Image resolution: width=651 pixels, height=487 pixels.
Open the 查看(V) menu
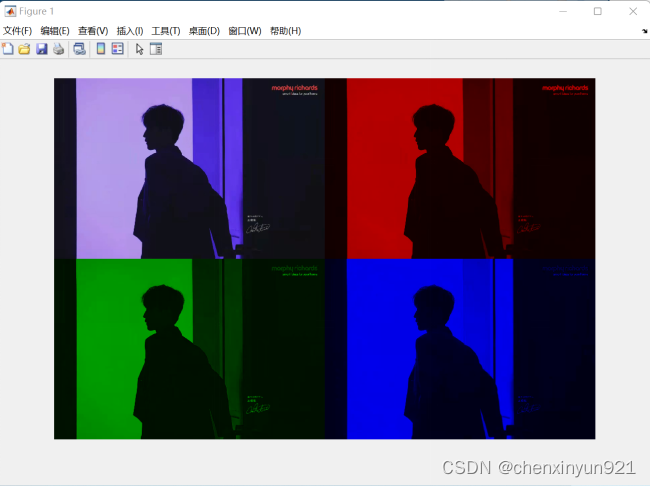[93, 31]
